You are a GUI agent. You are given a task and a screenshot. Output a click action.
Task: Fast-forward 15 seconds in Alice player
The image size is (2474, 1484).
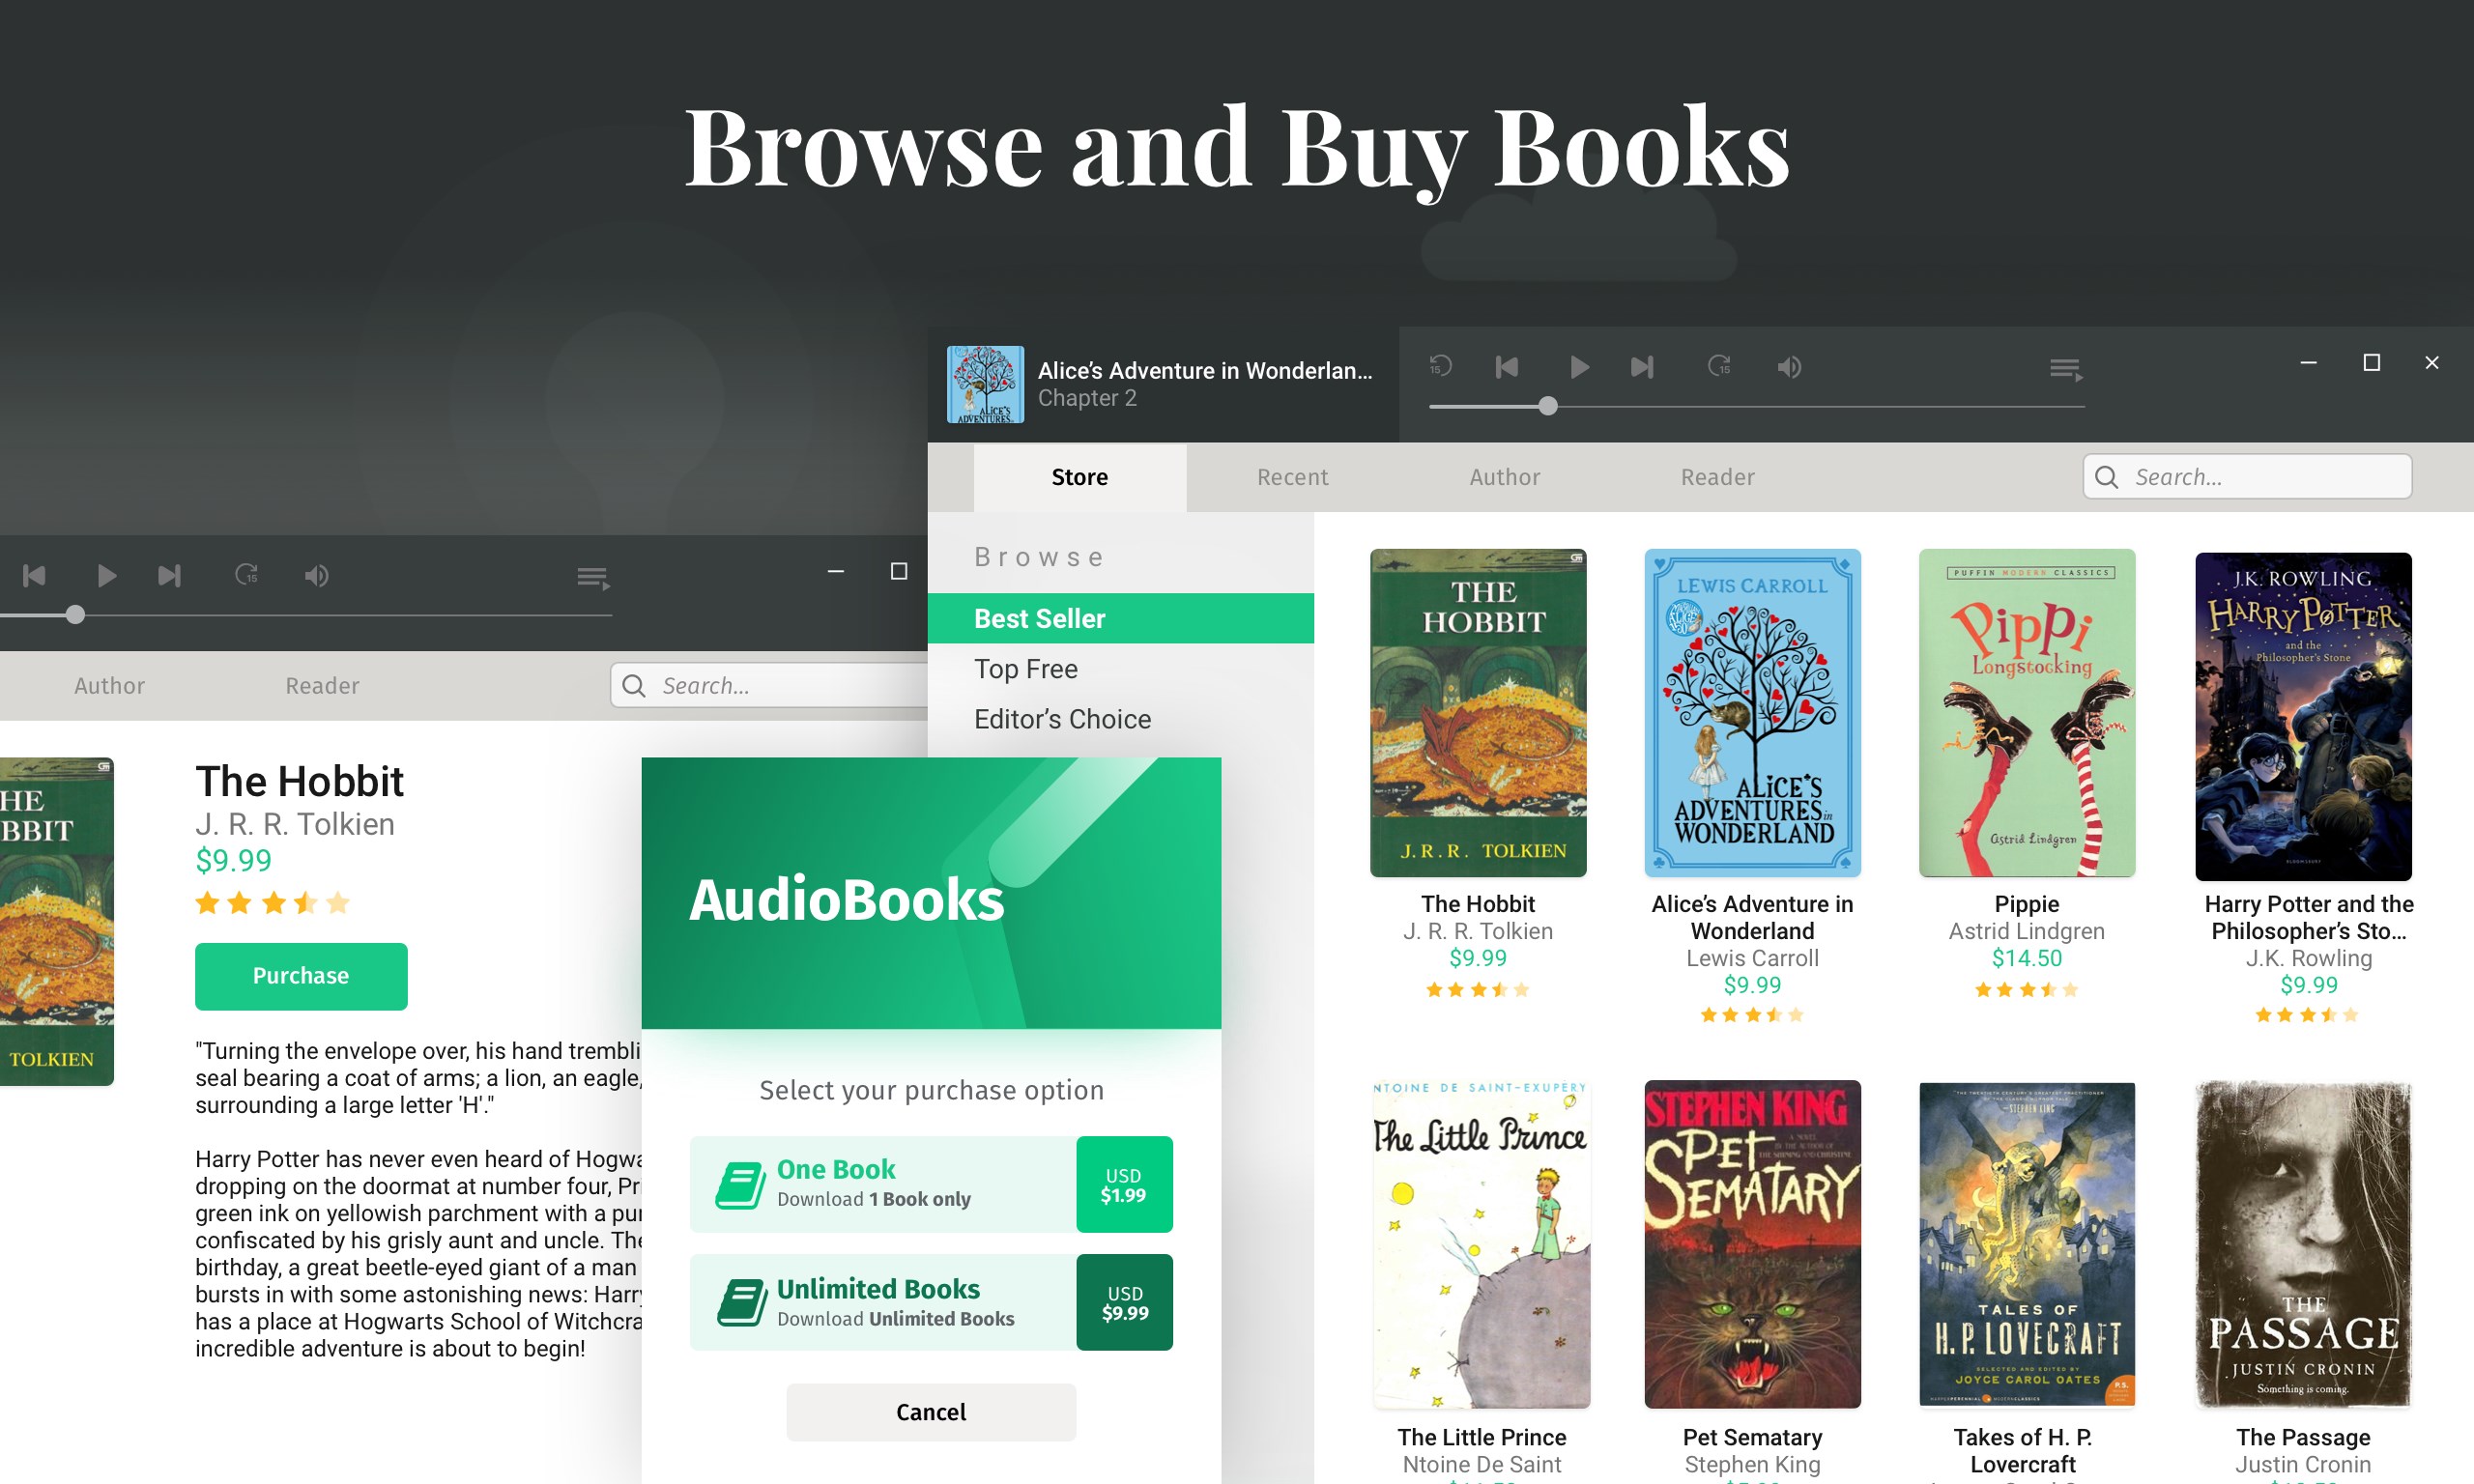1719,366
